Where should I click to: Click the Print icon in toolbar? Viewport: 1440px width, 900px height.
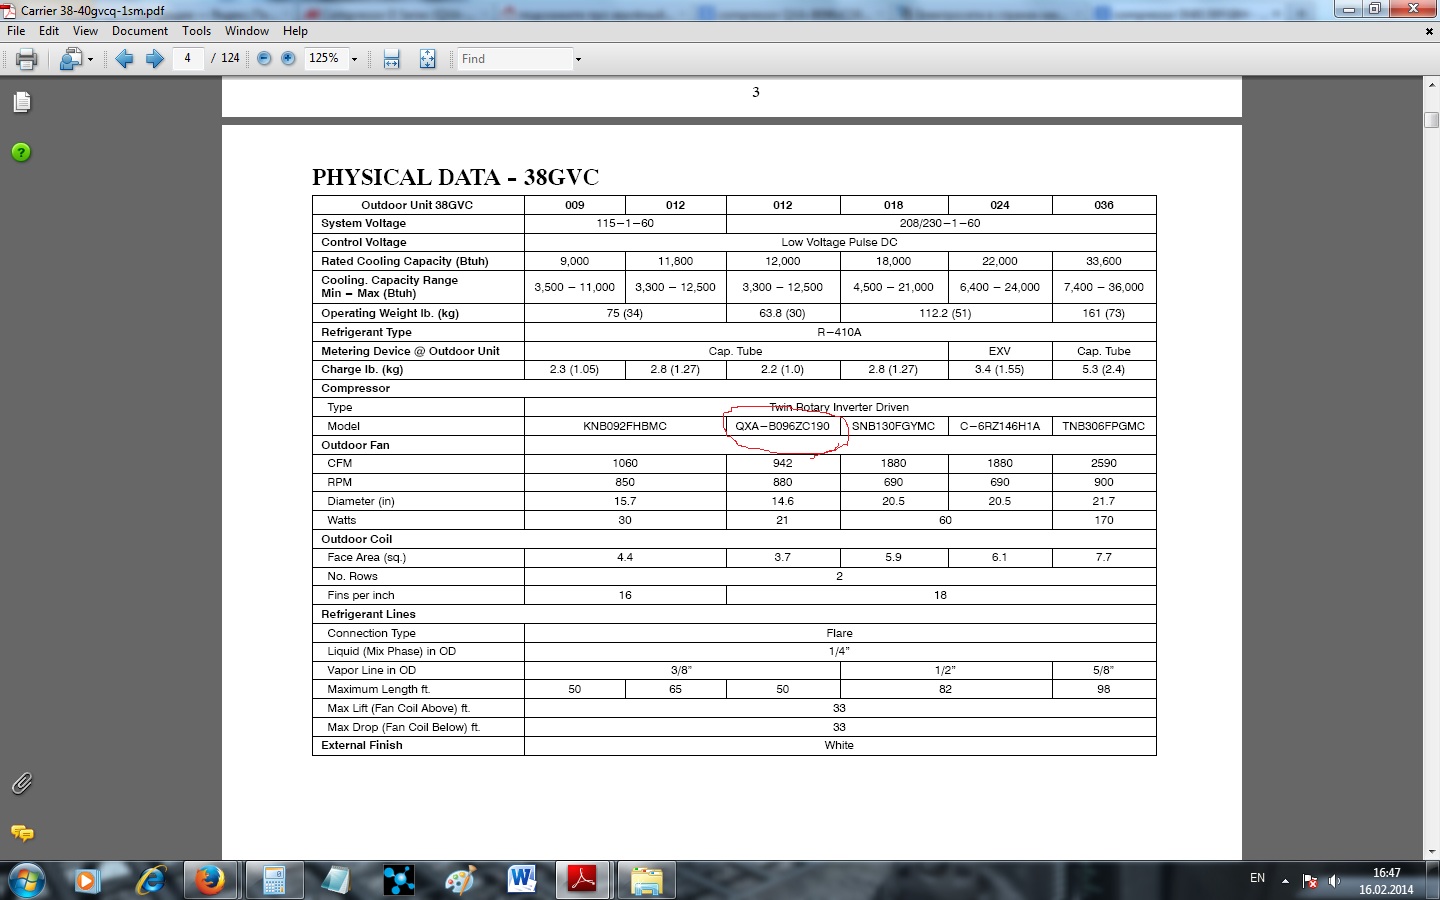coord(27,59)
